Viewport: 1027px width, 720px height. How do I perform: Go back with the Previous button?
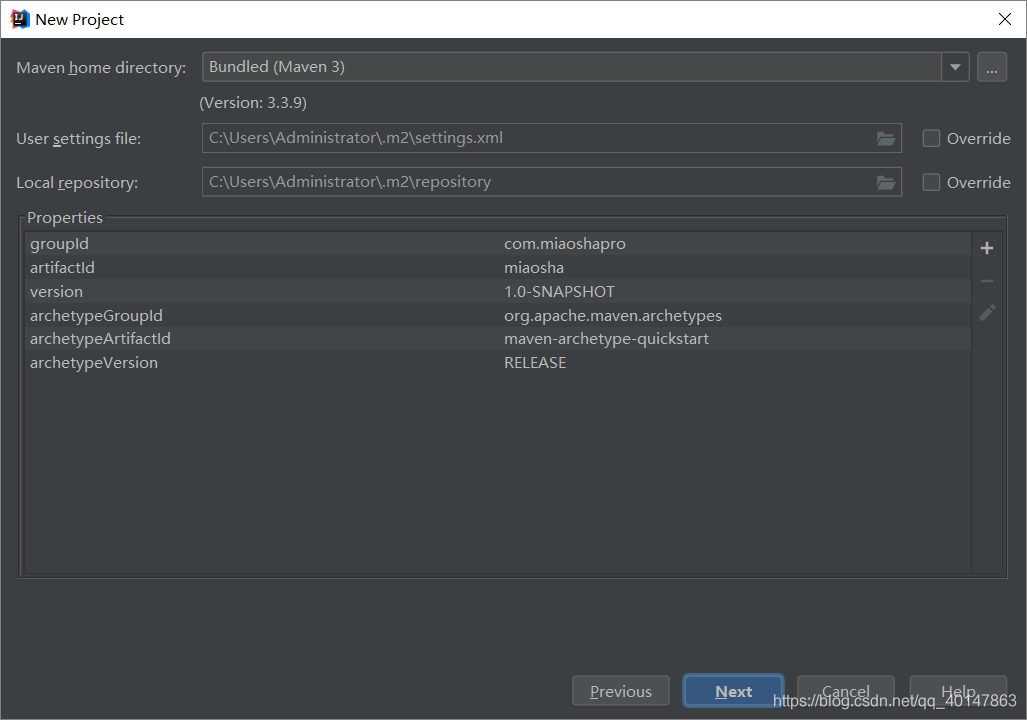(620, 691)
